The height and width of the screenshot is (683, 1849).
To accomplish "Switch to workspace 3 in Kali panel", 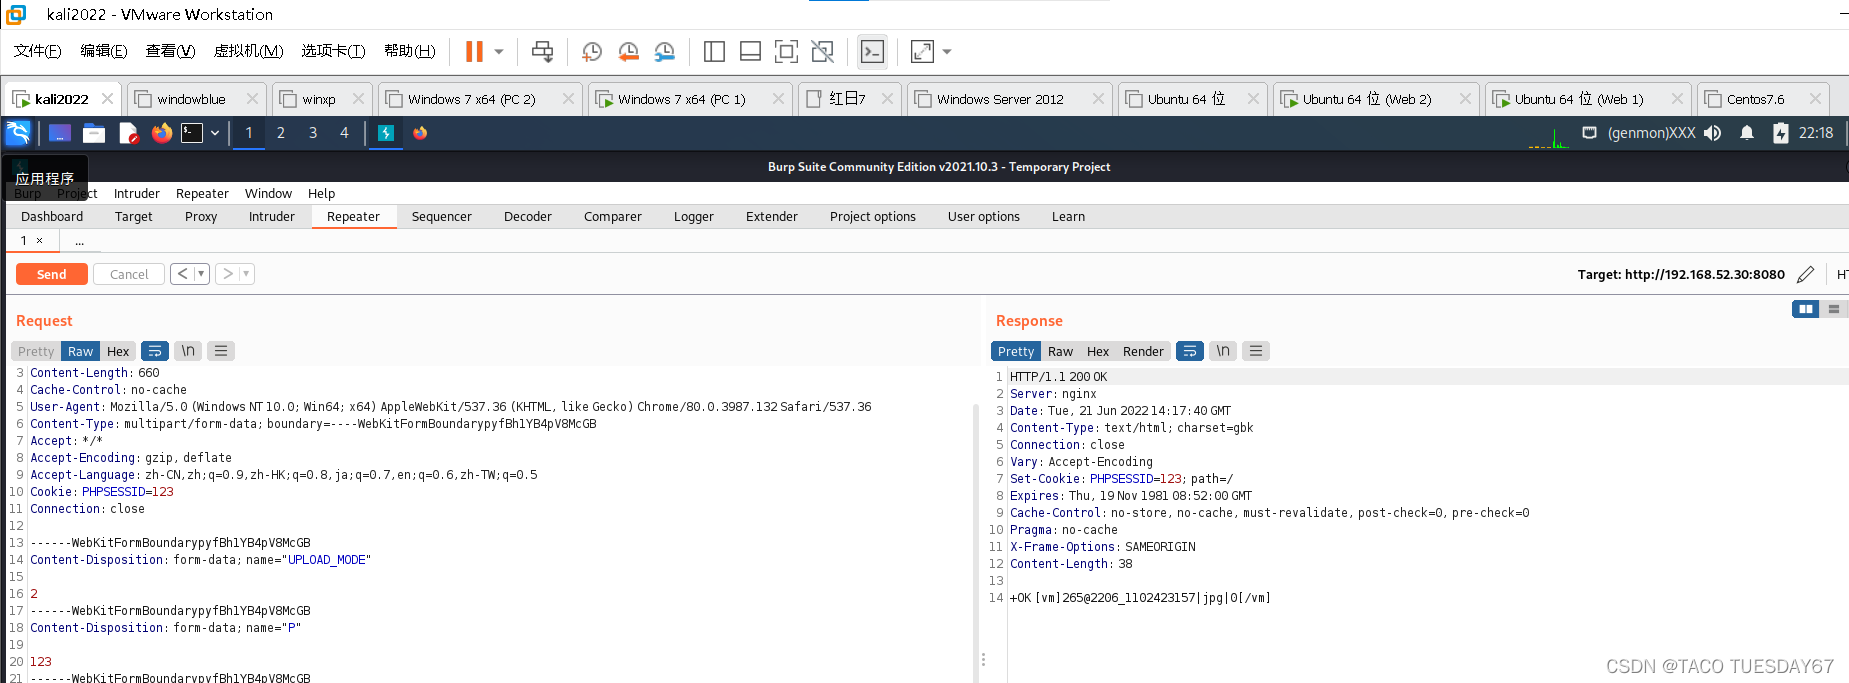I will tap(313, 133).
